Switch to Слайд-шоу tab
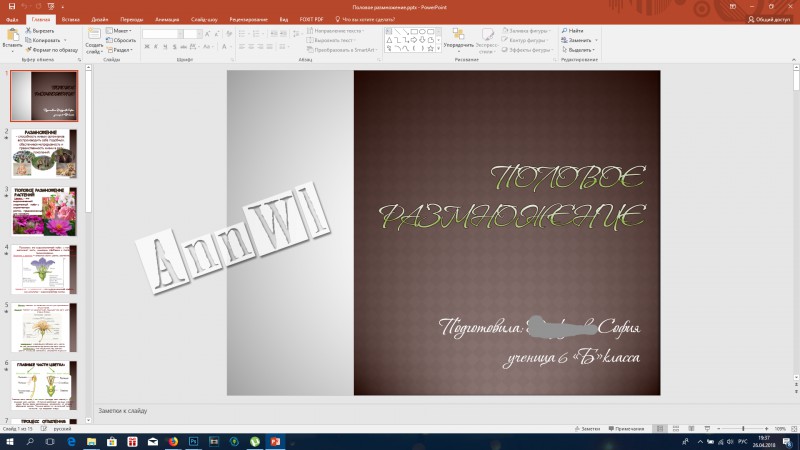Screen dimensions: 800x450 204,19
